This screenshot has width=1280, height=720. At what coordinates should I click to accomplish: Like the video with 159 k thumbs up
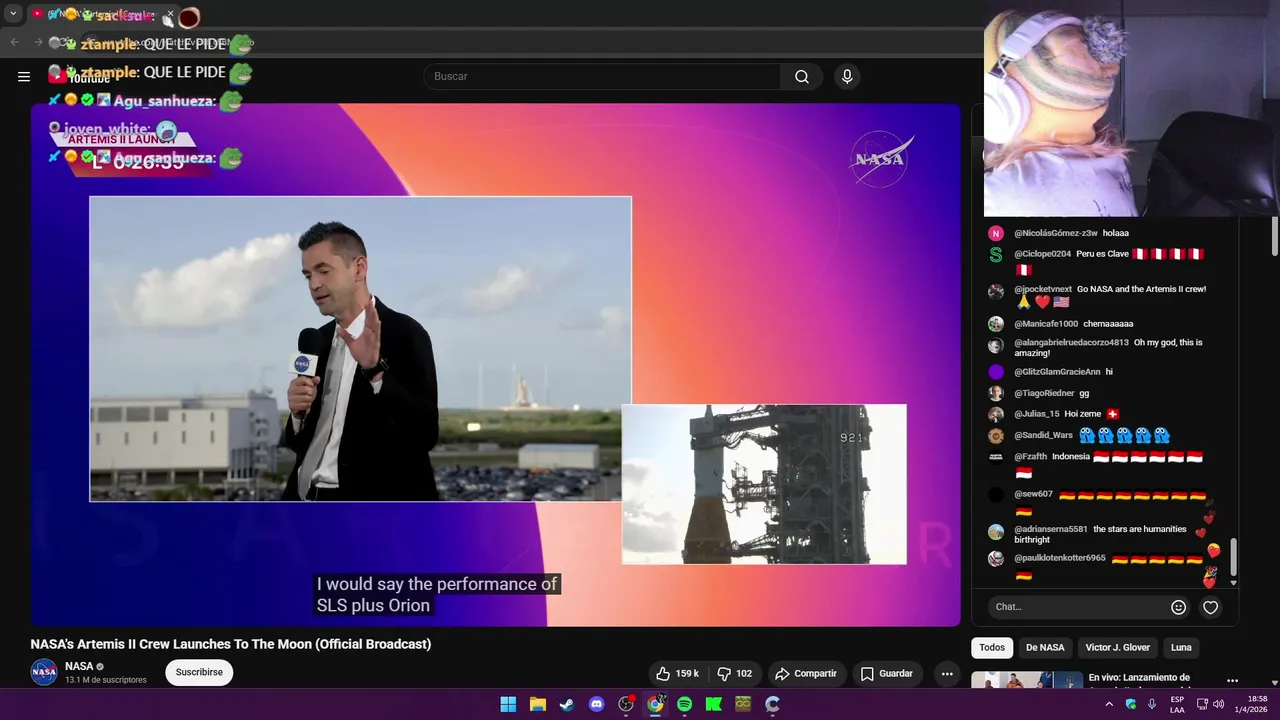677,674
